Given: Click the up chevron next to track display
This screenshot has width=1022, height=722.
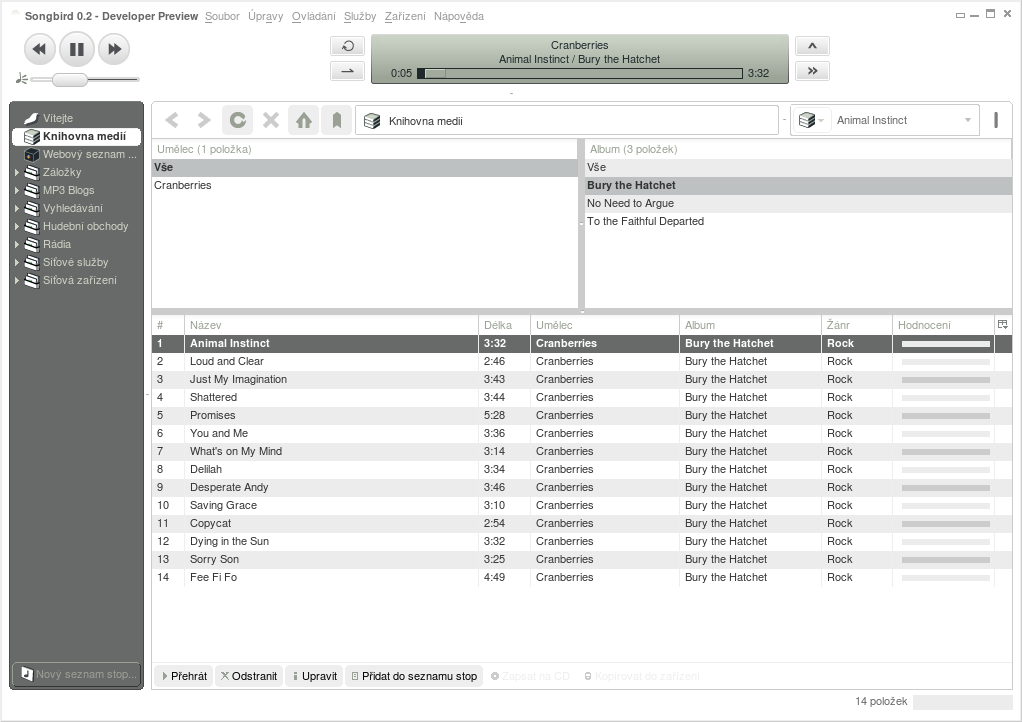Looking at the screenshot, I should pyautogui.click(x=812, y=46).
